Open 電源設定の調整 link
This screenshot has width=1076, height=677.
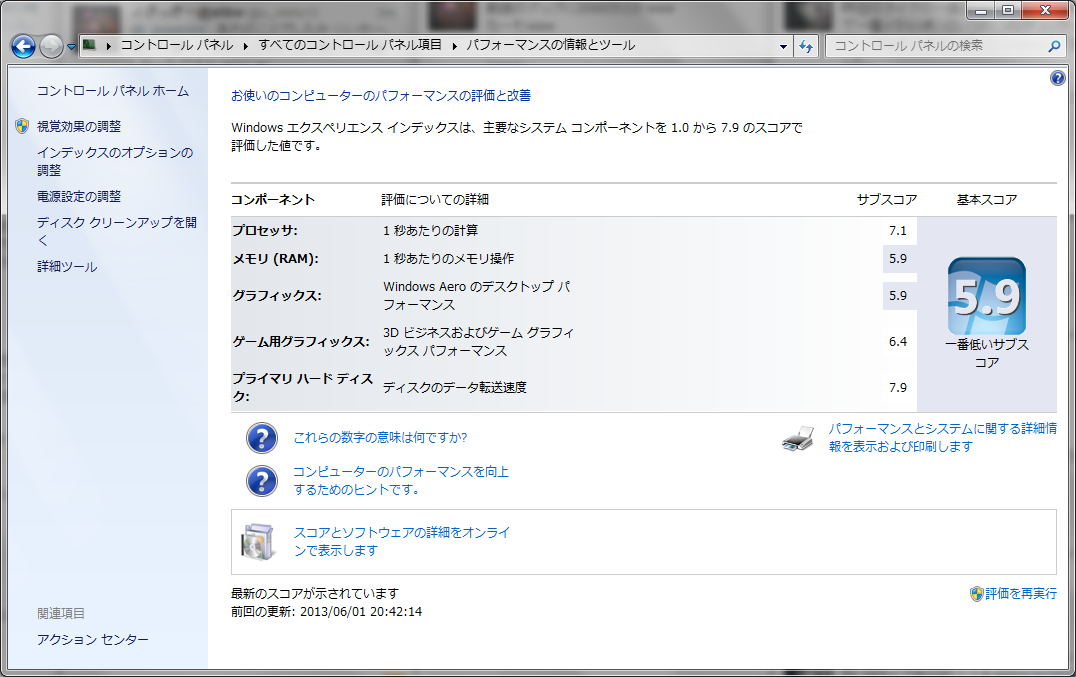tap(79, 197)
